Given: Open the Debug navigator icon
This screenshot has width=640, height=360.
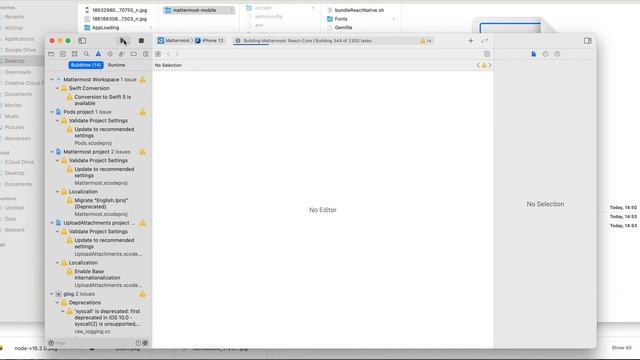Looking at the screenshot, I should click(x=122, y=54).
